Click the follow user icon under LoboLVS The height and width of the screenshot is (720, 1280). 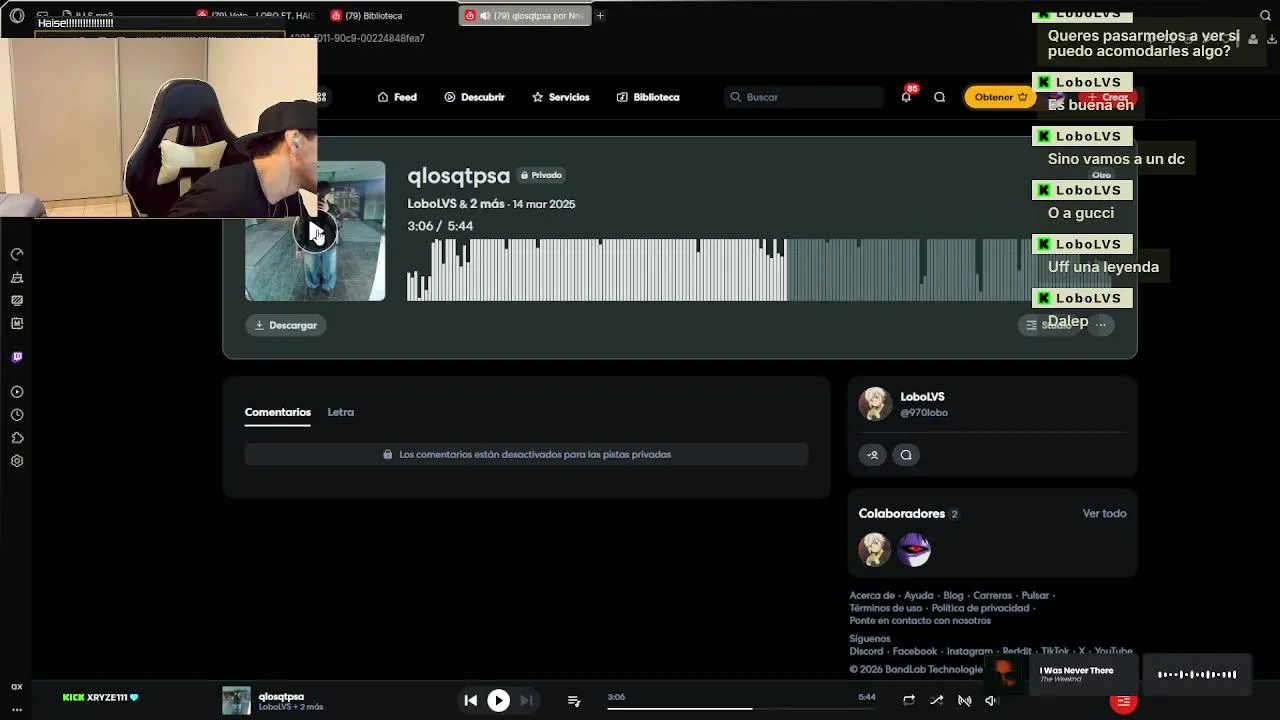(873, 455)
